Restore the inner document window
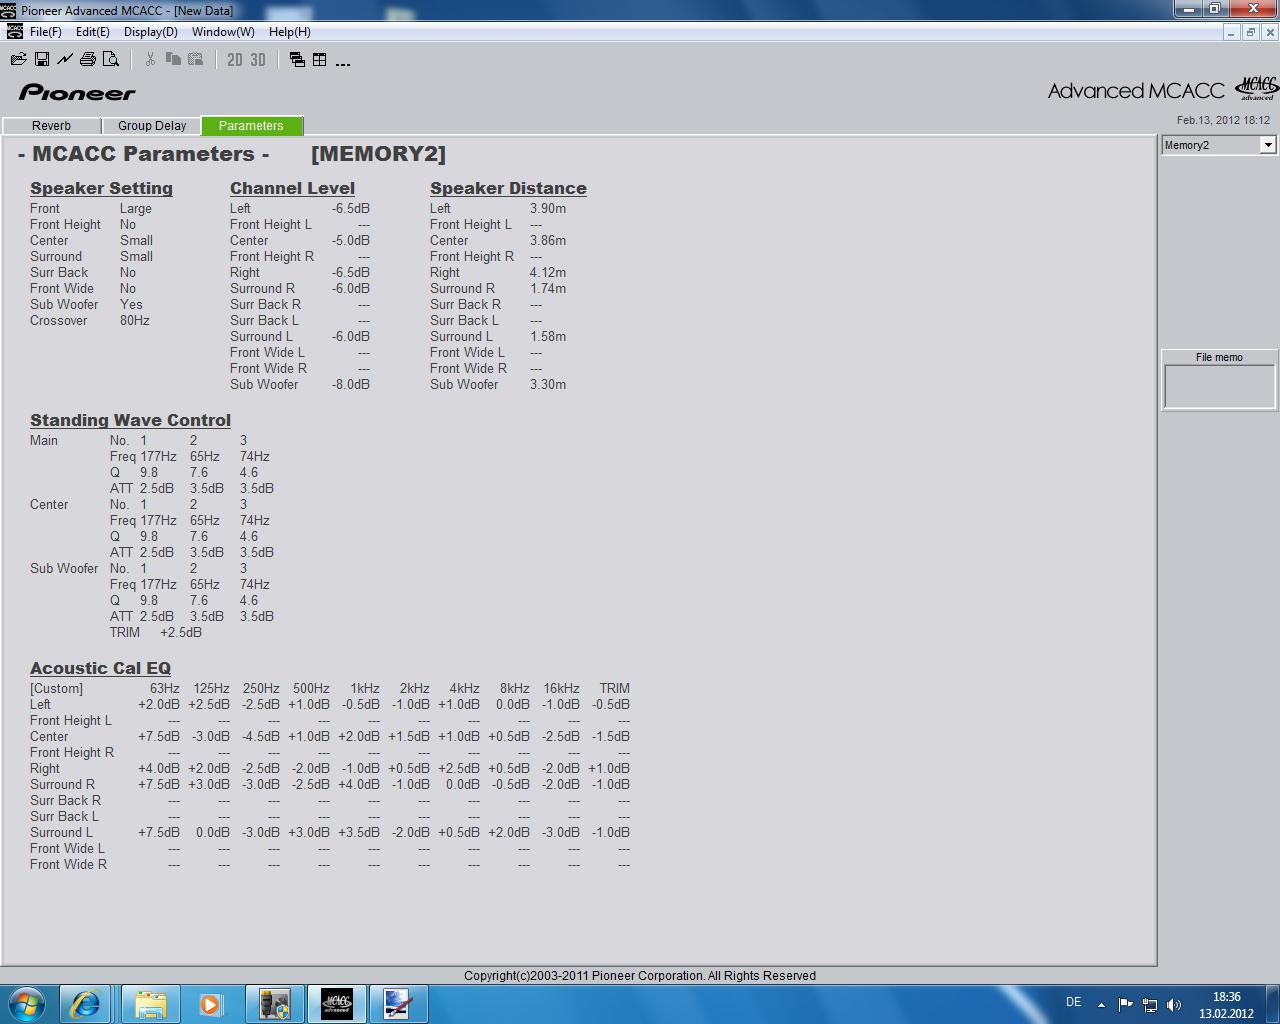1280x1024 pixels. click(x=1250, y=32)
